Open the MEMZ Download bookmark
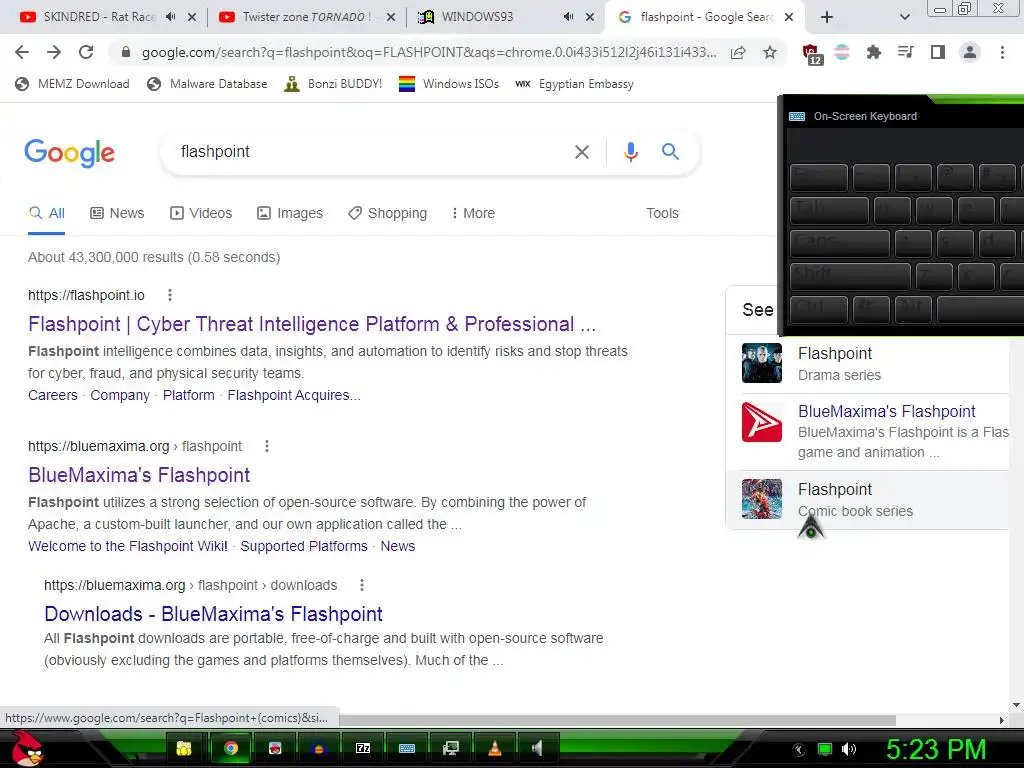The width and height of the screenshot is (1024, 768). [x=72, y=84]
